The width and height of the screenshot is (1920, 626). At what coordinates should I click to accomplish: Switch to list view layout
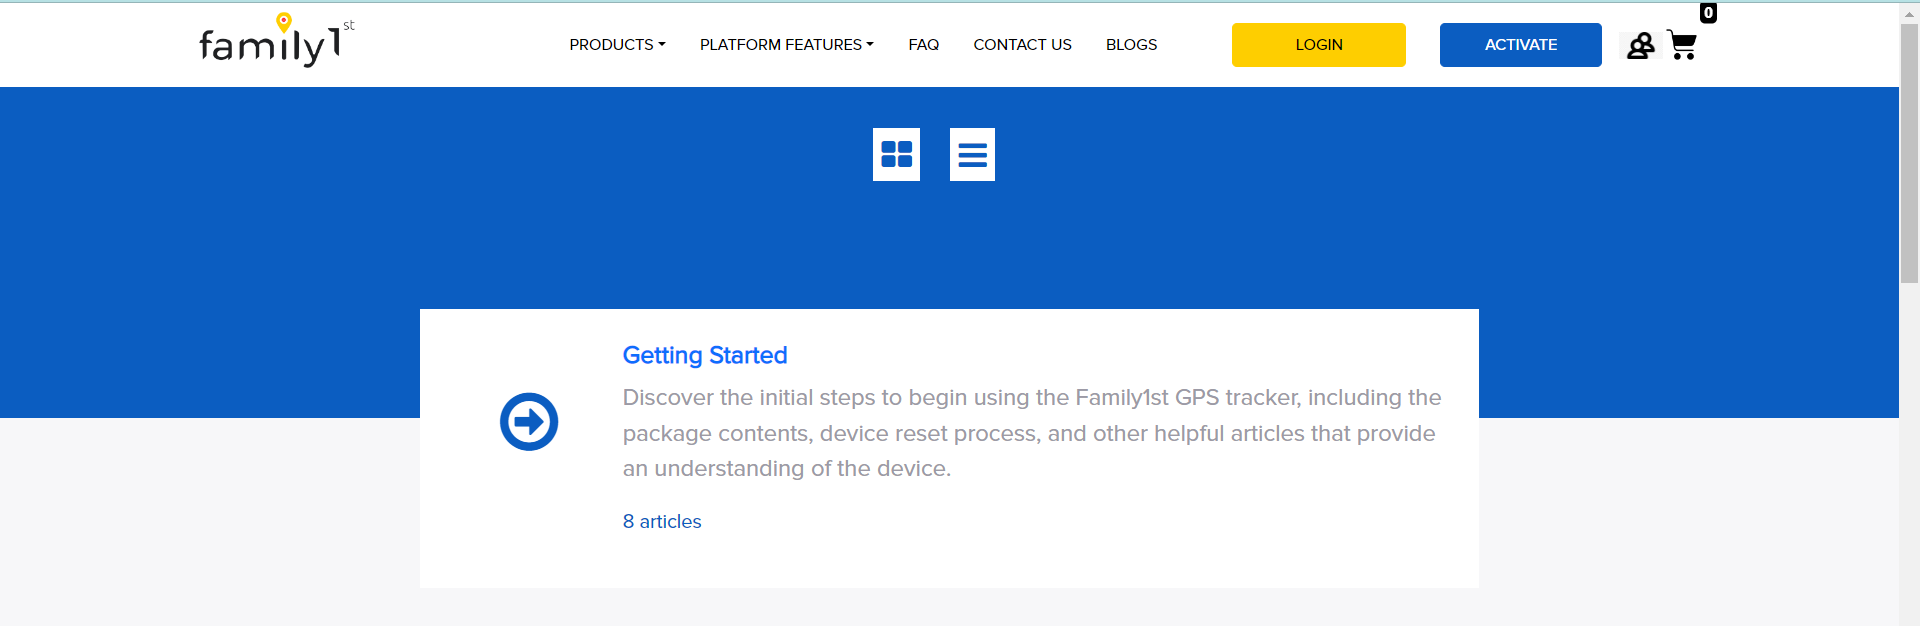coord(972,154)
